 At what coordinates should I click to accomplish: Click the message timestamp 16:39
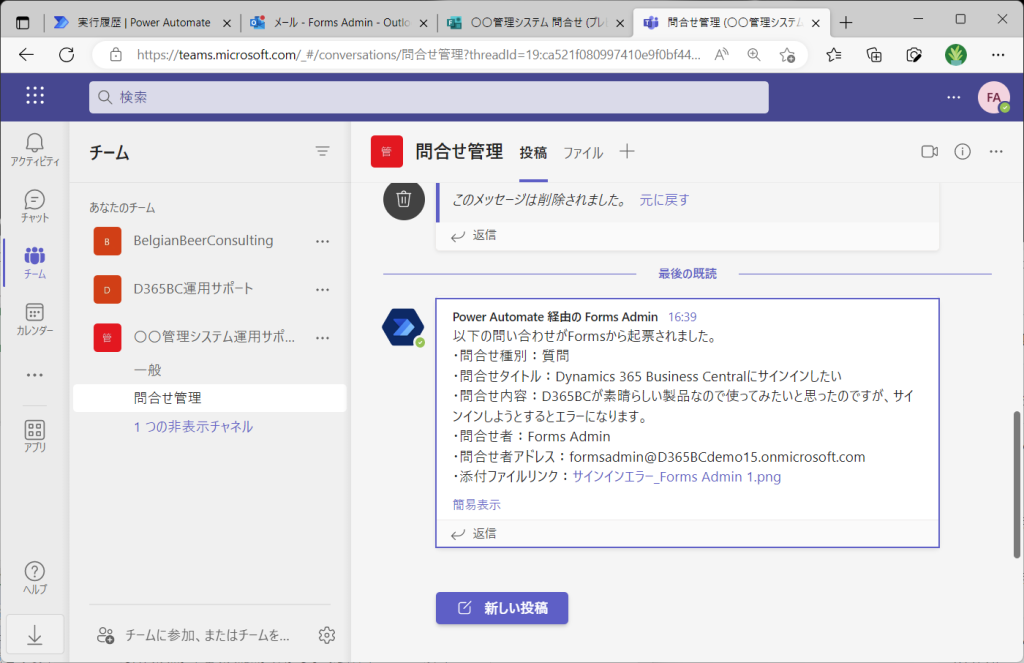(x=682, y=317)
